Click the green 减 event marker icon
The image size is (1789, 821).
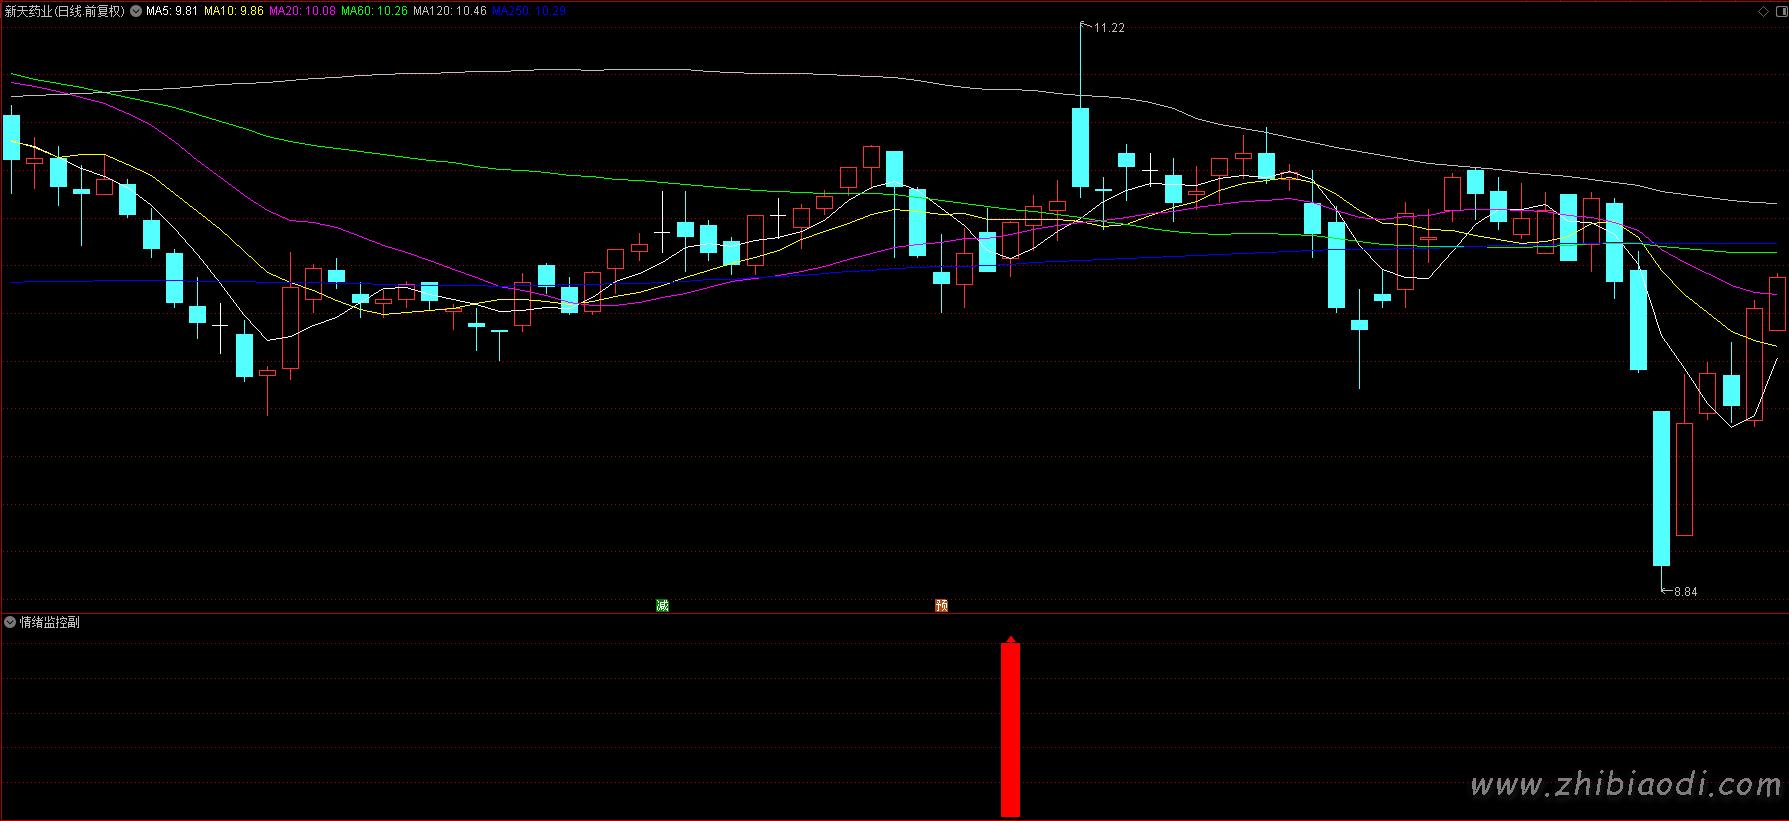coord(662,605)
